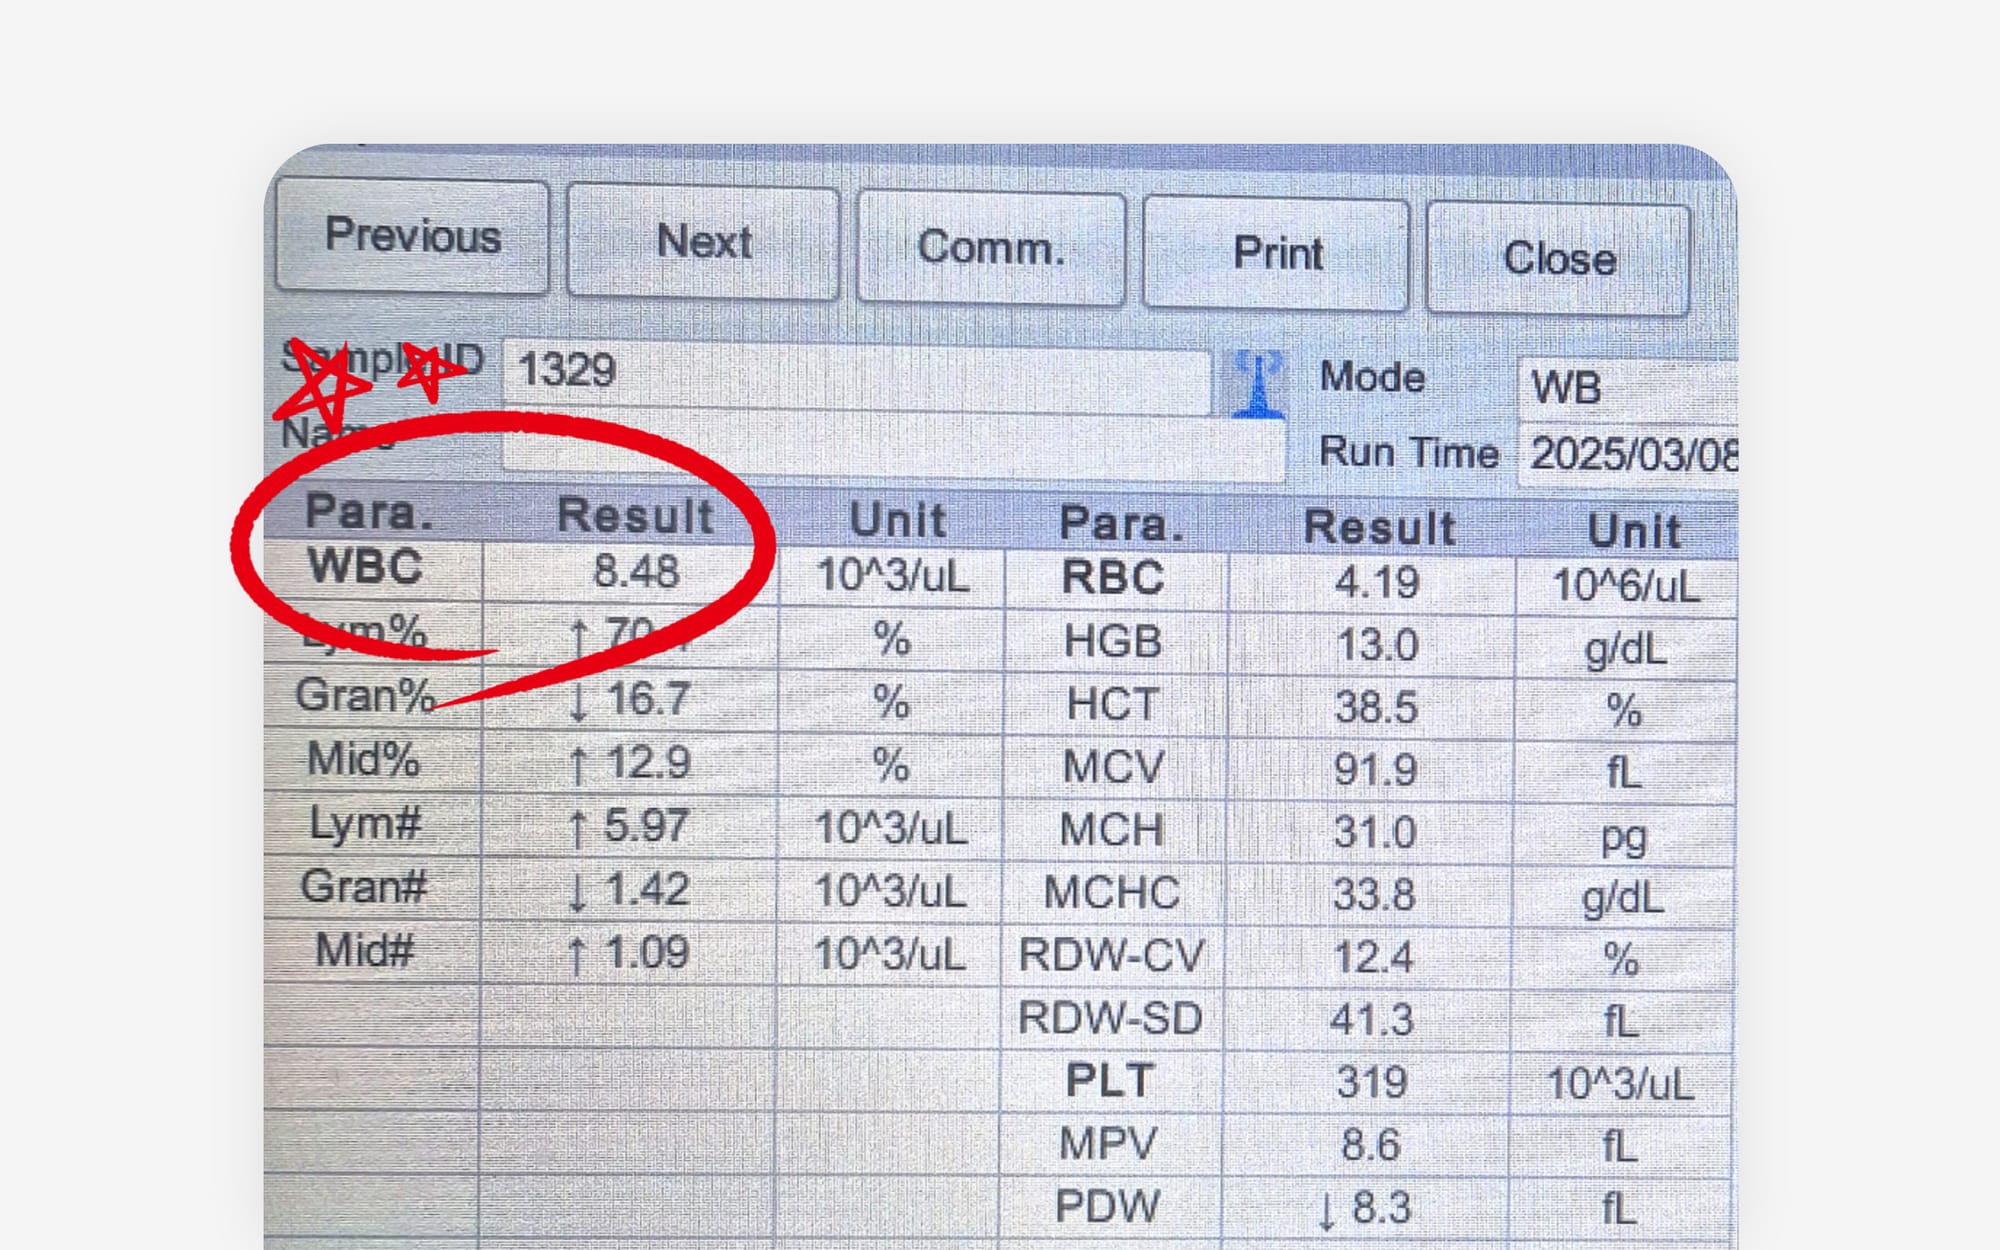2000x1250 pixels.
Task: Click the RDW-CV value 12.4
Action: (x=1373, y=957)
